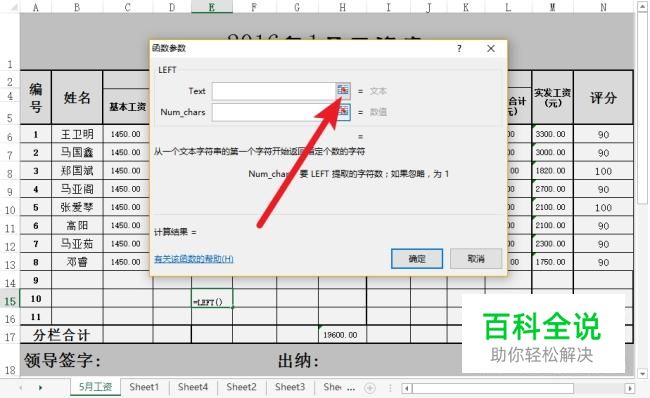Add a new sheet with plus icon
Image resolution: width=650 pixels, height=398 pixels.
click(x=370, y=388)
